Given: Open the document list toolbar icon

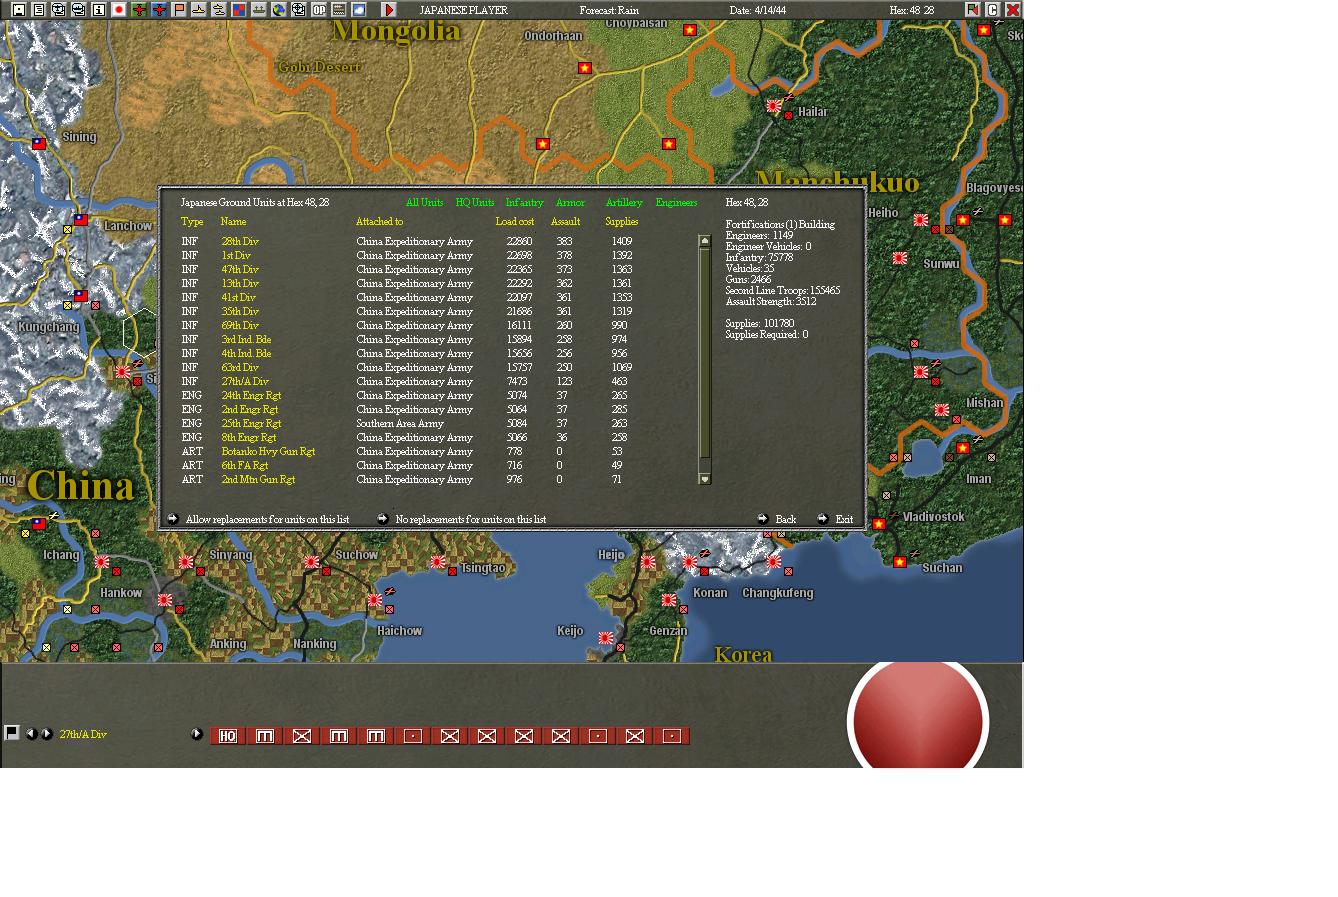Looking at the screenshot, I should tap(39, 10).
